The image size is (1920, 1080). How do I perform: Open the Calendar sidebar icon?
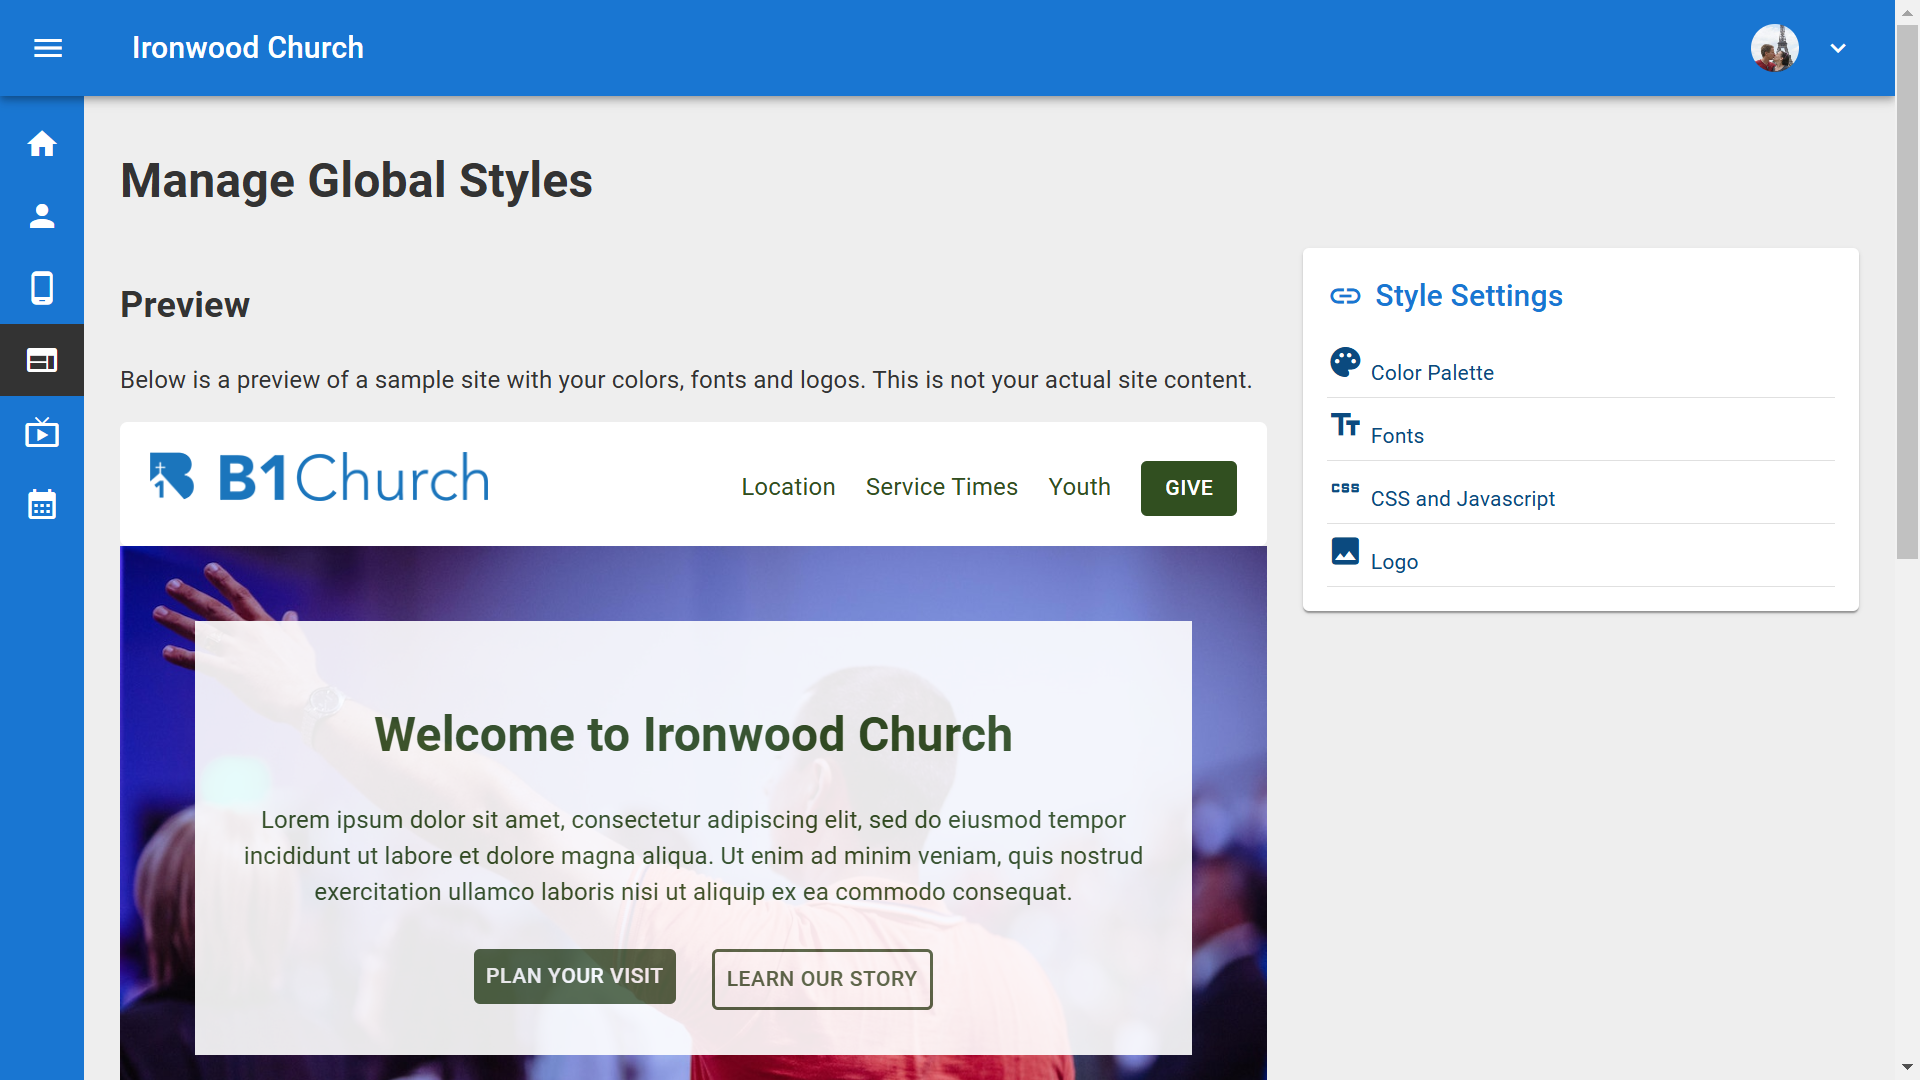(x=42, y=504)
